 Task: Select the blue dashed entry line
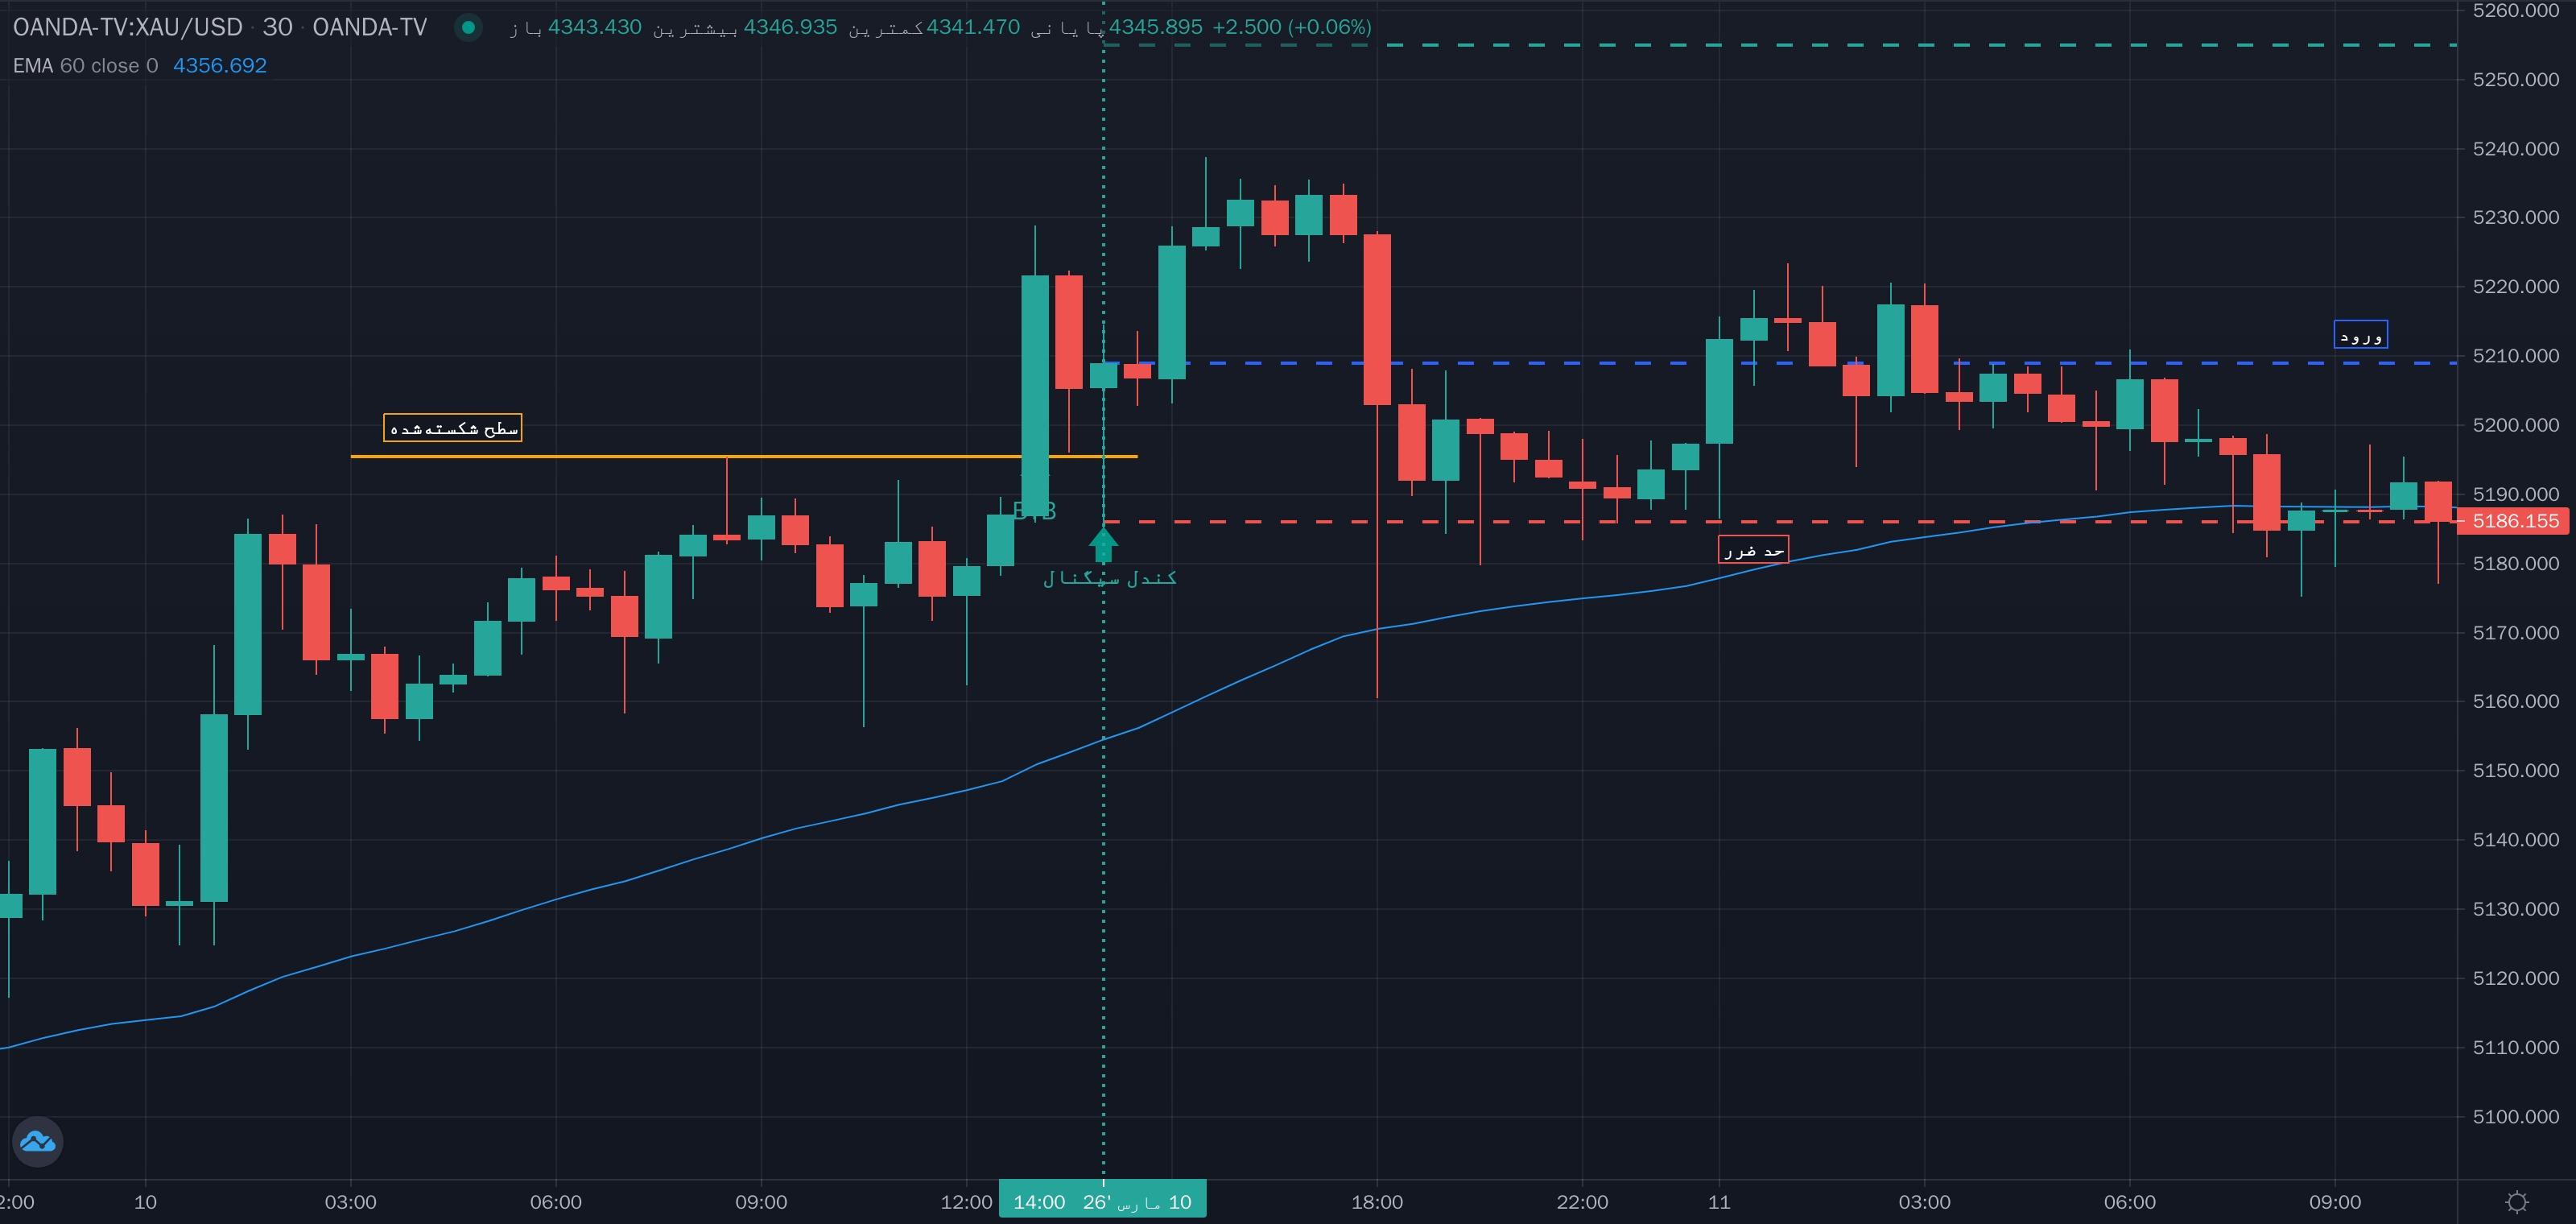pyautogui.click(x=1780, y=362)
